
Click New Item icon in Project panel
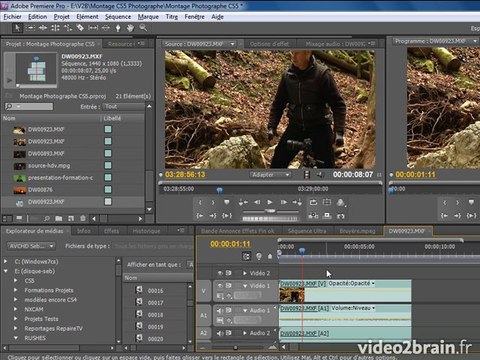click(71, 219)
